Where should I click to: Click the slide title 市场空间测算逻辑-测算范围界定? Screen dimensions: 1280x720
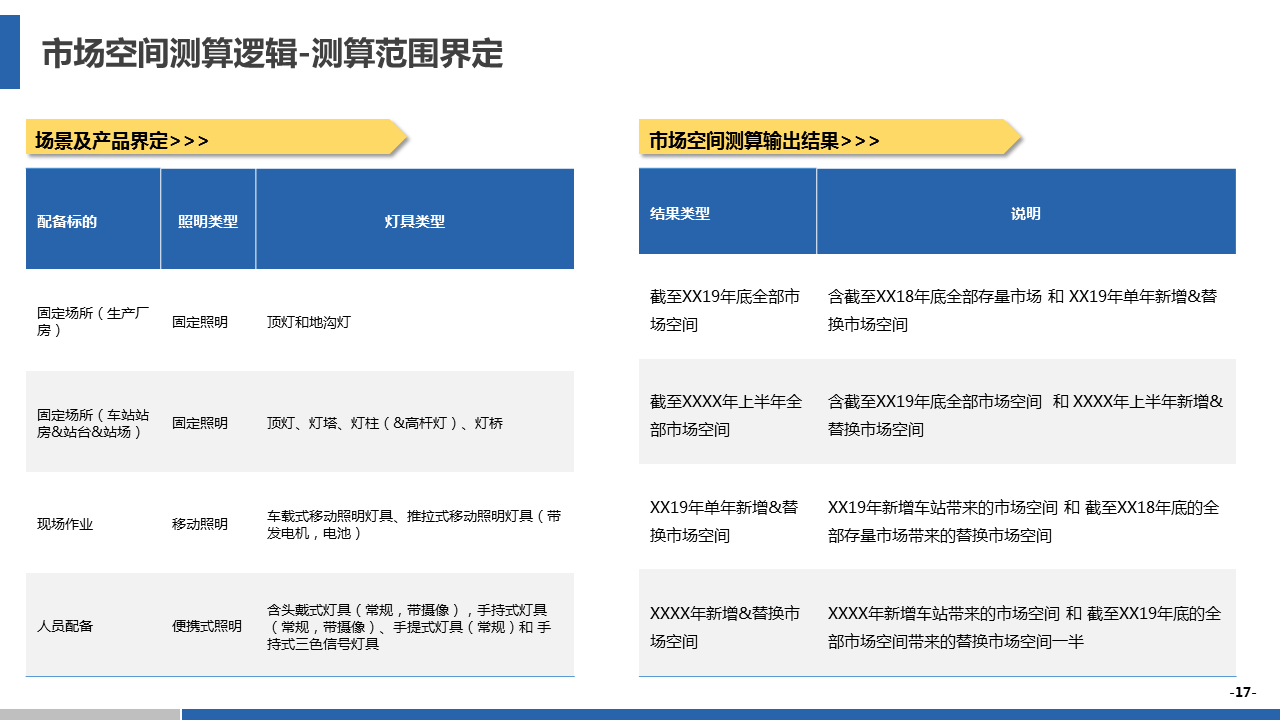tap(272, 54)
